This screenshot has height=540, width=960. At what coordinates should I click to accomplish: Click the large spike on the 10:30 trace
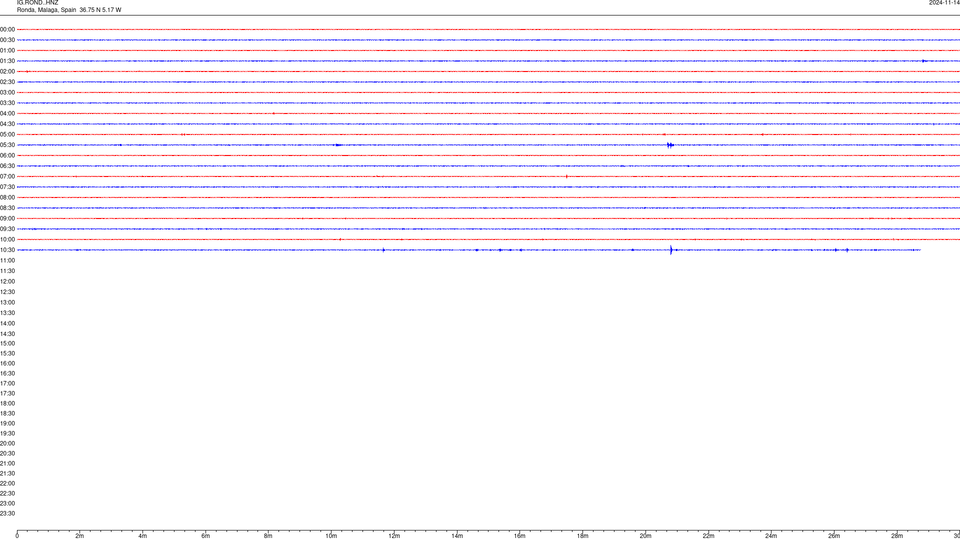tap(671, 250)
